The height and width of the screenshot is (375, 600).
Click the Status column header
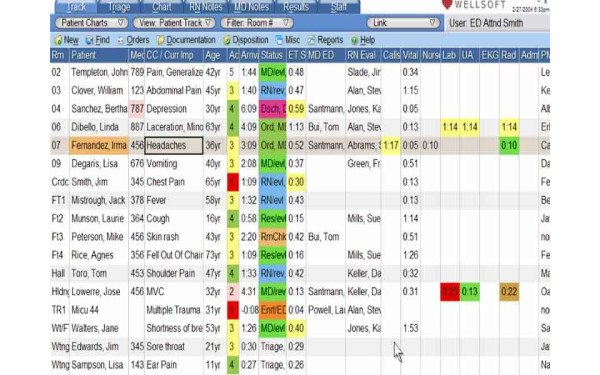272,55
